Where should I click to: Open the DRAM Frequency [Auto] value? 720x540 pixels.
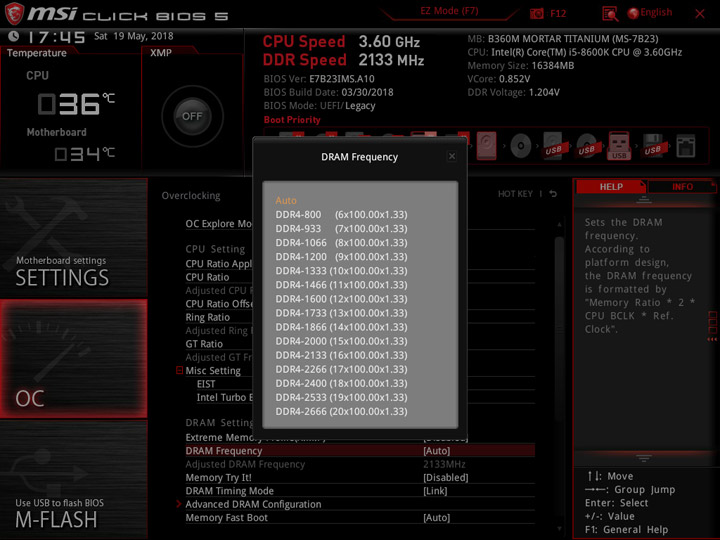click(x=436, y=451)
